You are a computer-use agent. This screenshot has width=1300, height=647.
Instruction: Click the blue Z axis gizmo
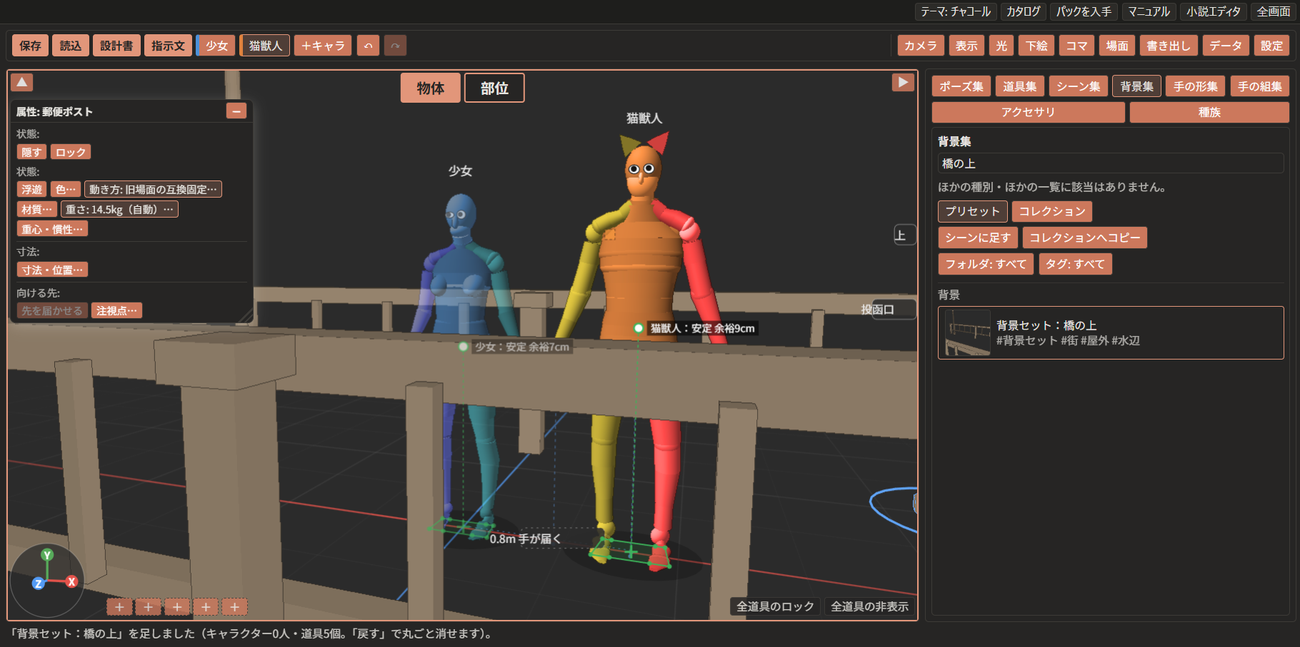(38, 583)
